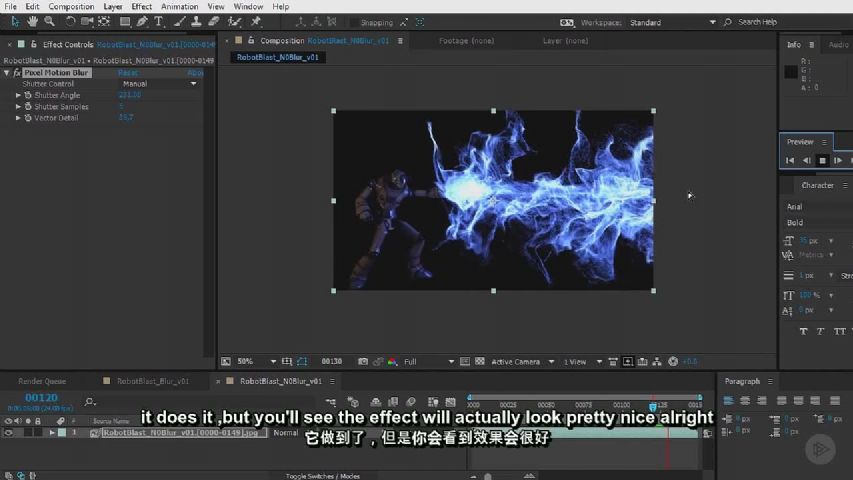The image size is (853, 480).
Task: Toggle hide shy layers switch
Action: [375, 402]
